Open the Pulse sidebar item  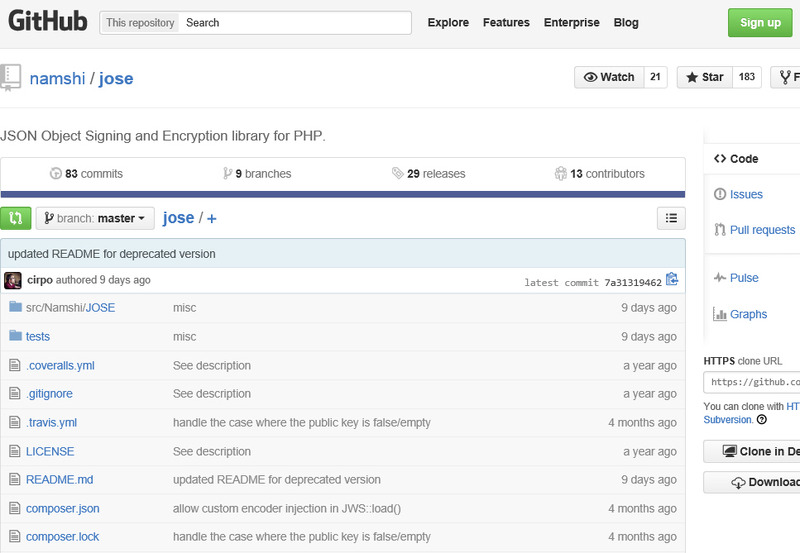(x=744, y=278)
